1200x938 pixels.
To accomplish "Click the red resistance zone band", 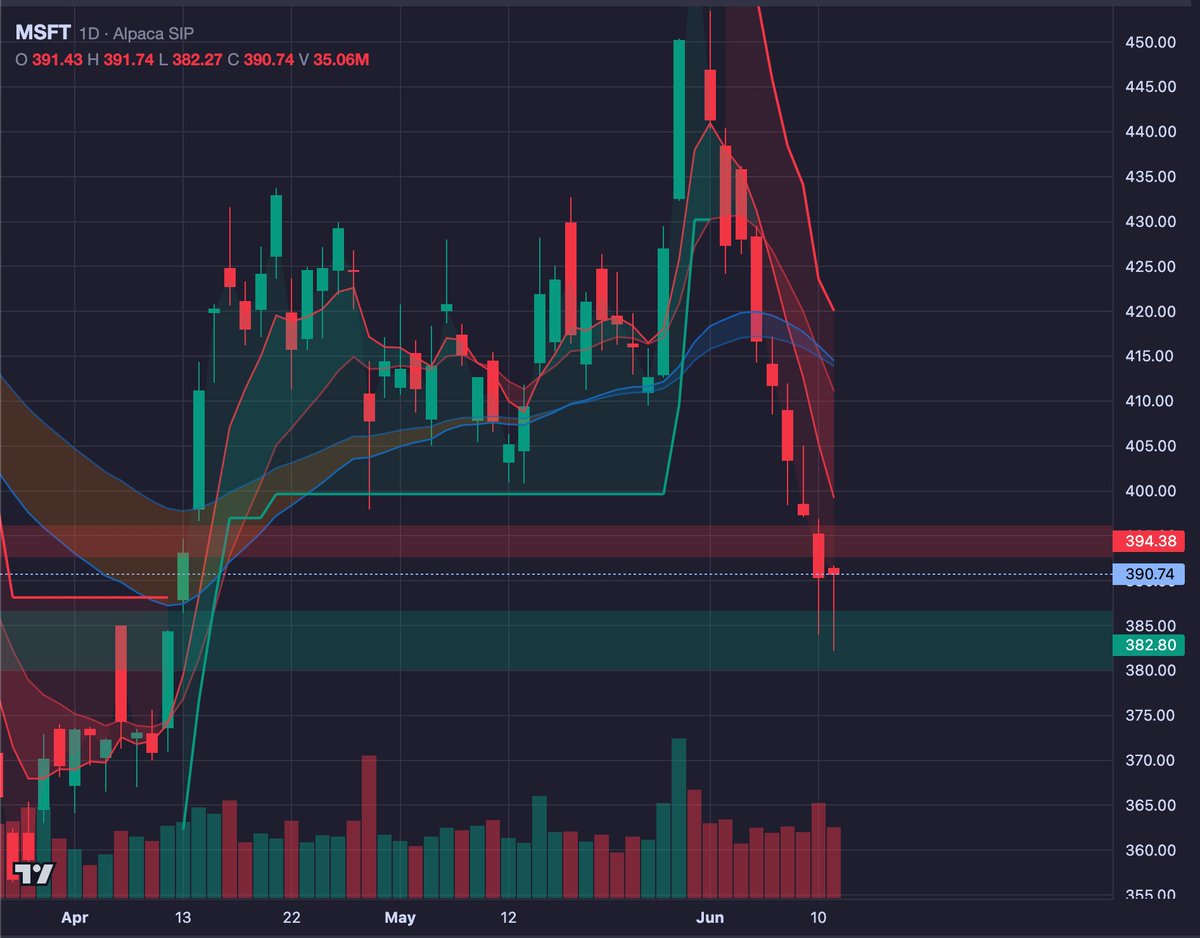I will click(x=555, y=541).
